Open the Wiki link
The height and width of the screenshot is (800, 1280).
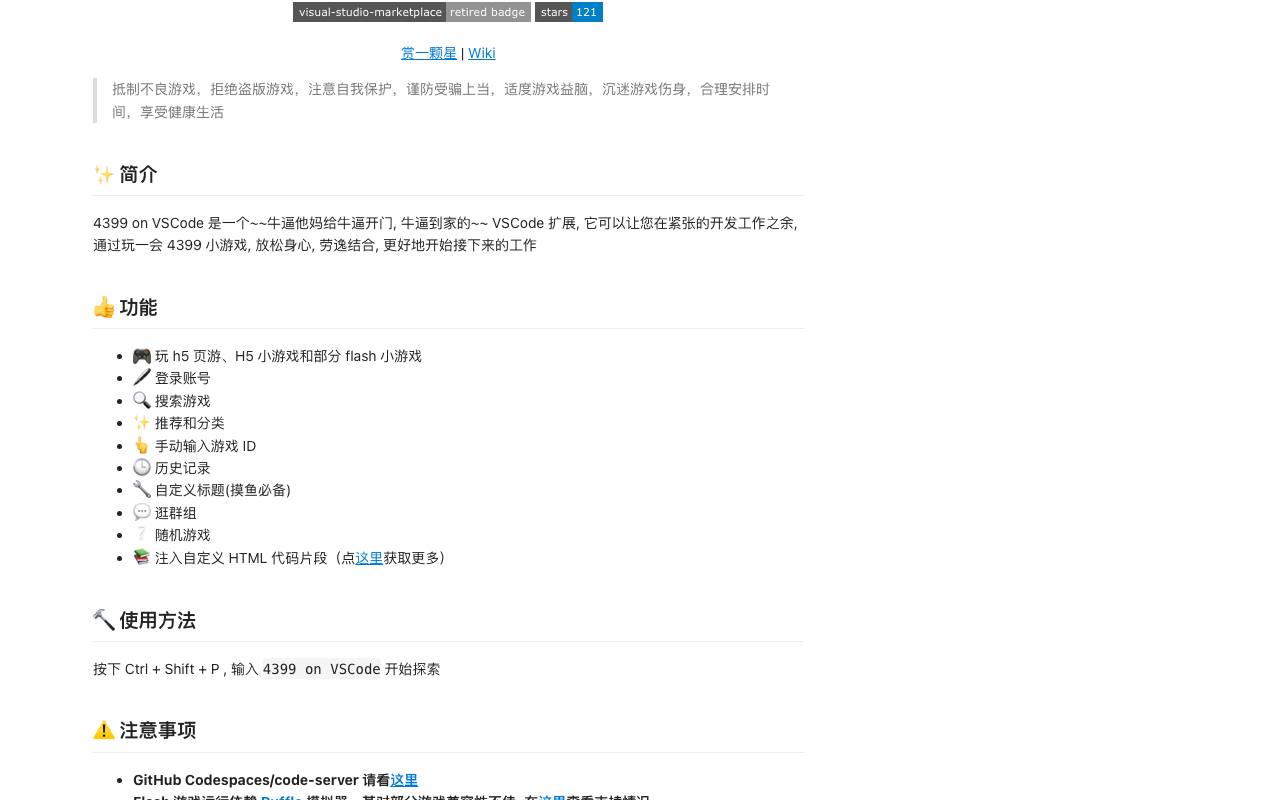pos(482,53)
